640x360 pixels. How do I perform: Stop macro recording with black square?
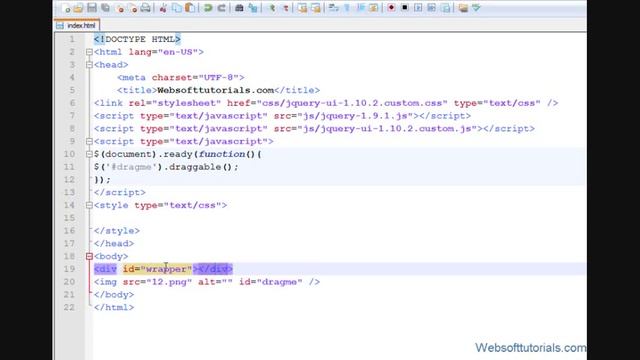pos(404,8)
